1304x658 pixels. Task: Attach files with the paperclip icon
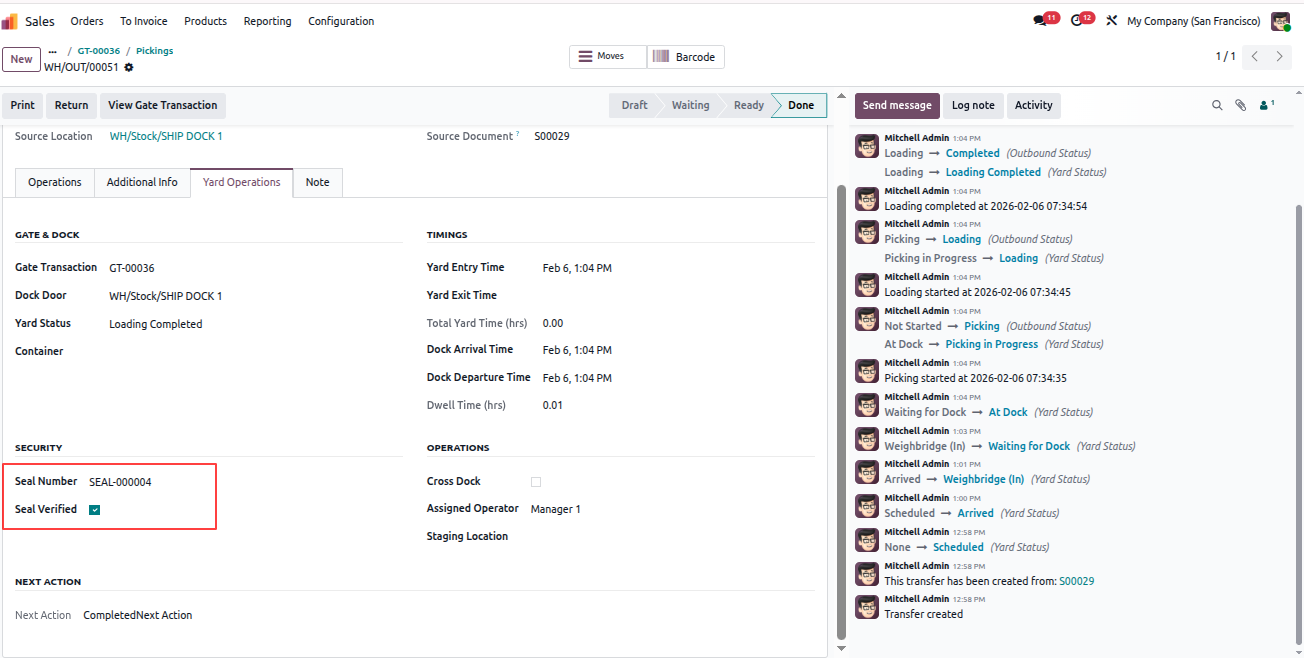(x=1240, y=105)
